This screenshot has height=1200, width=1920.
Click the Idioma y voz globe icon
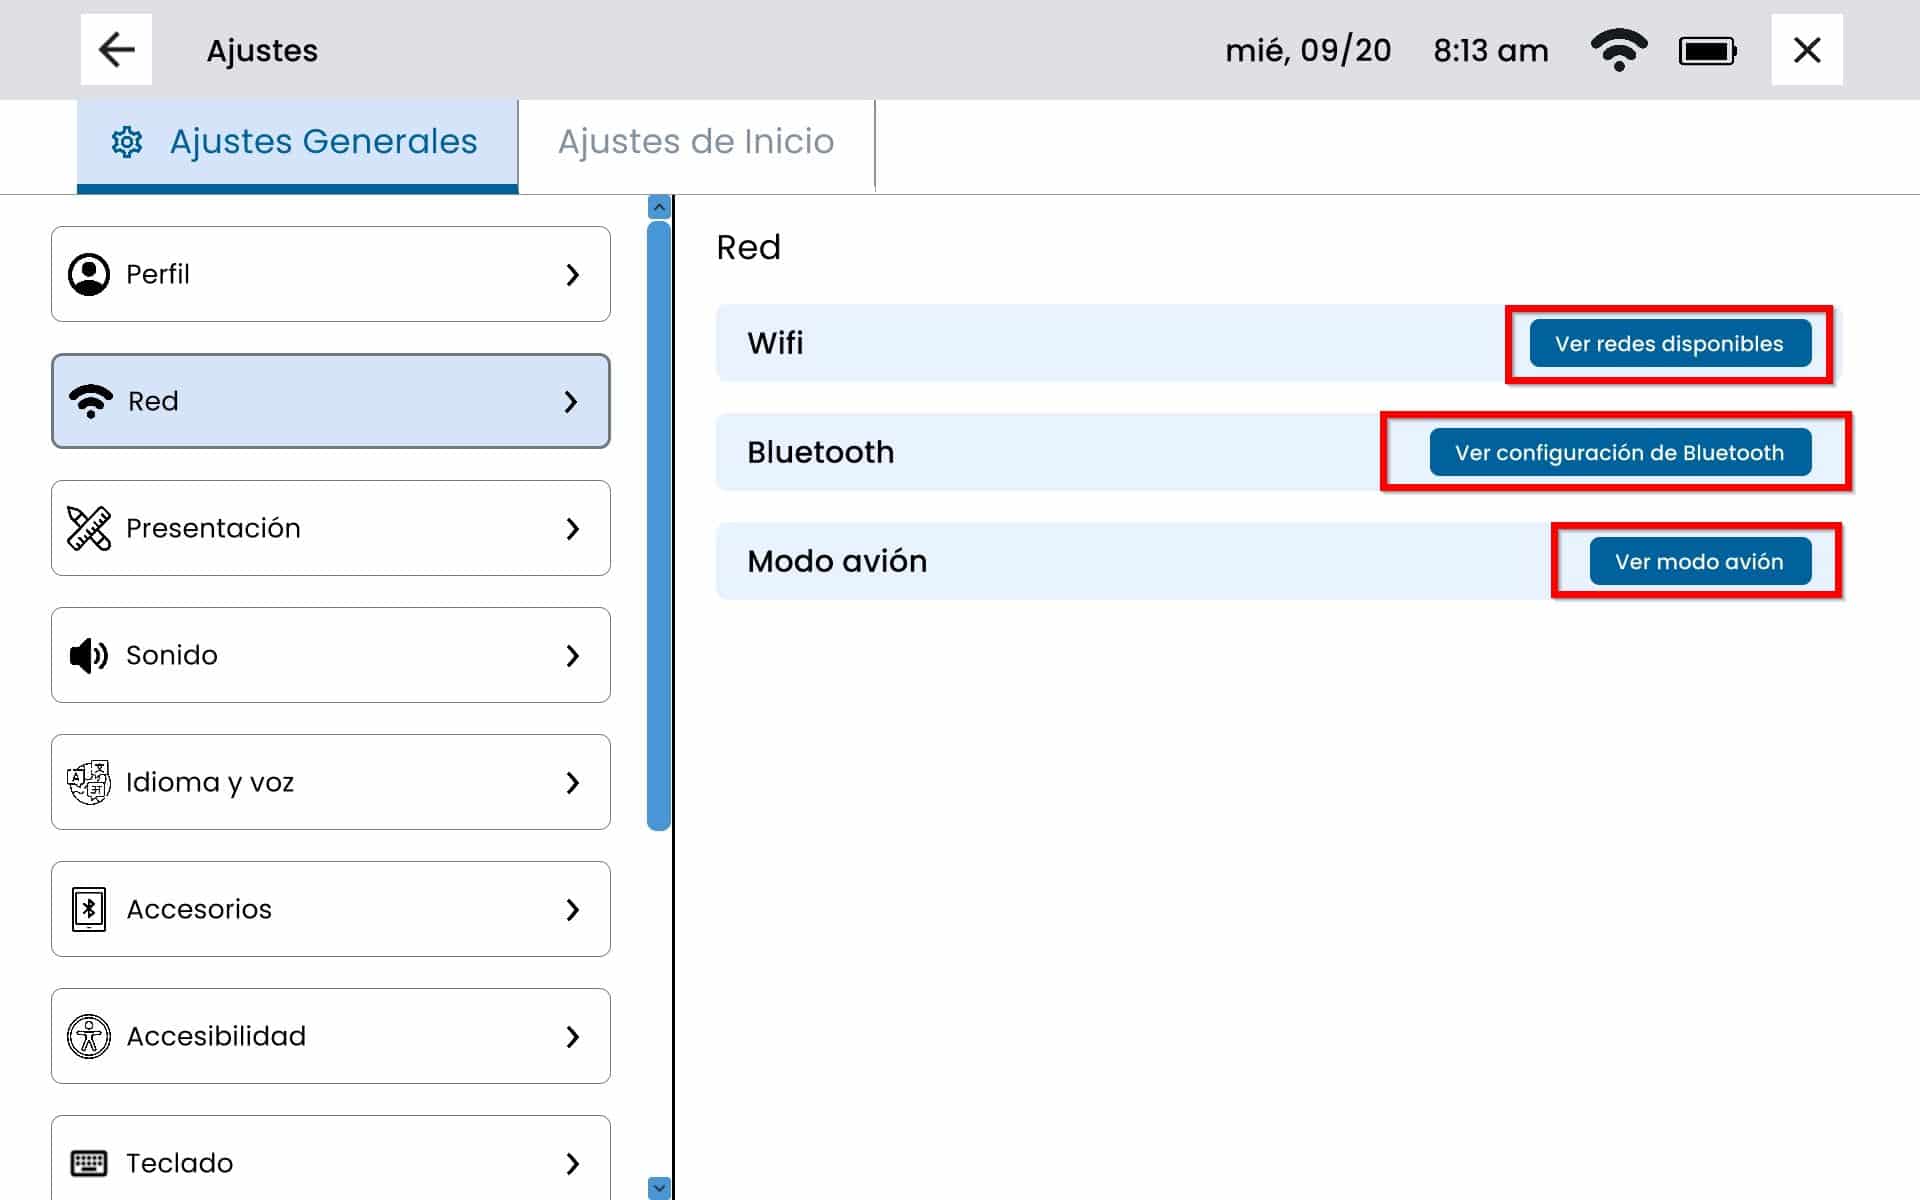tap(89, 782)
